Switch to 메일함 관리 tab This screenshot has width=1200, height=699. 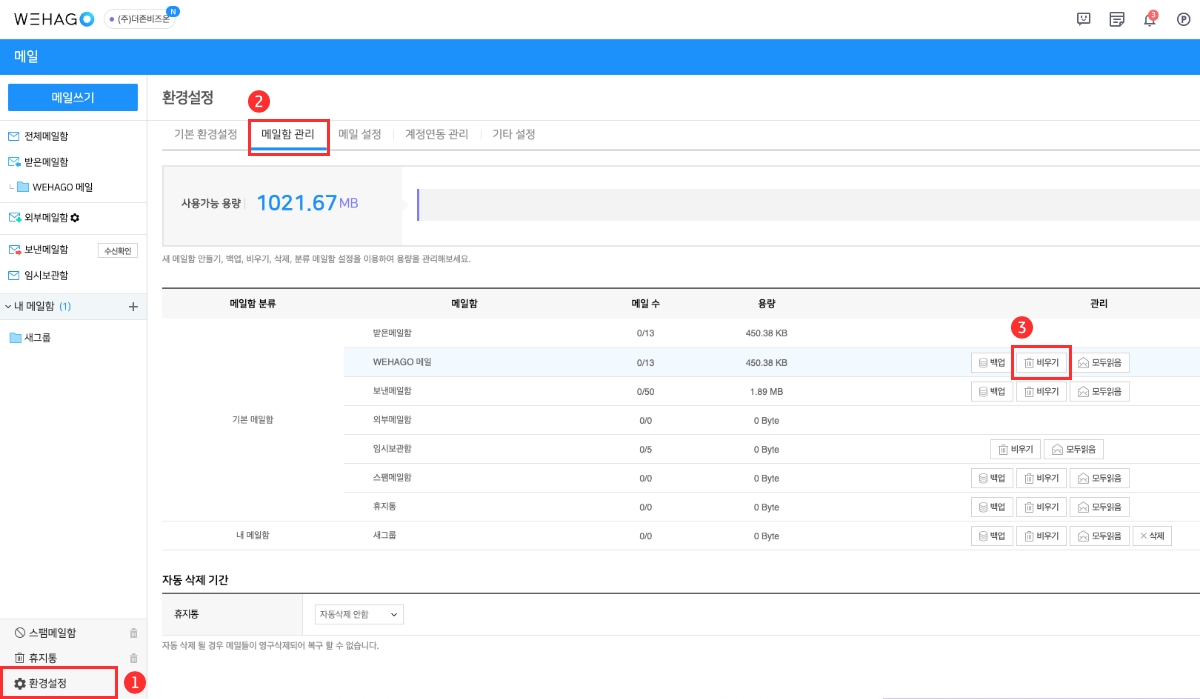(x=288, y=134)
